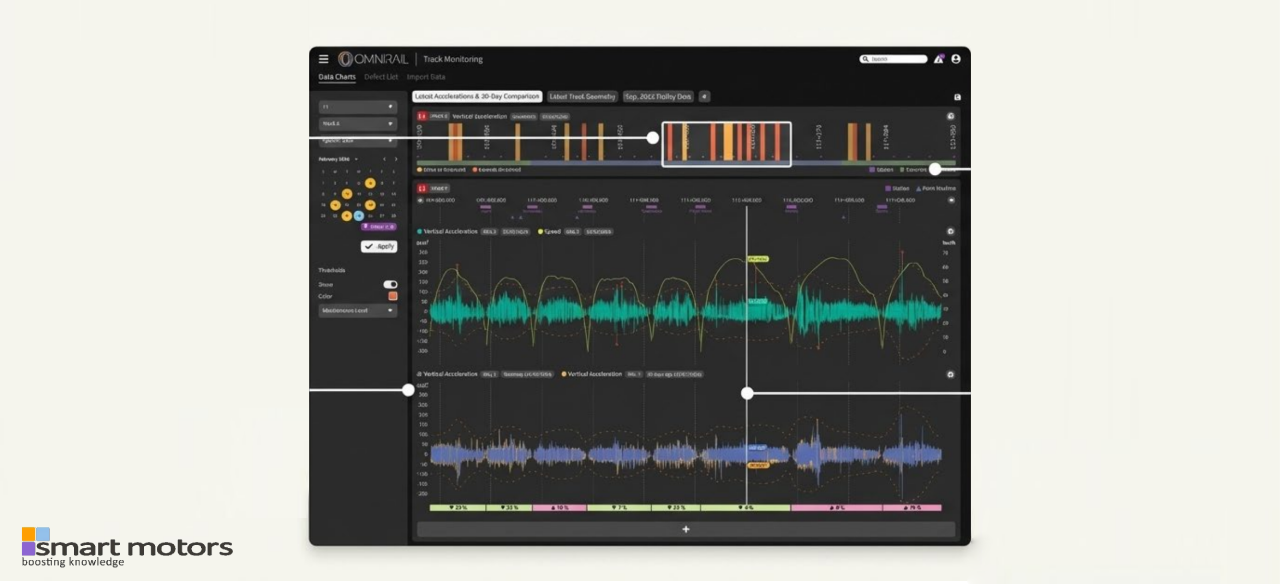Click the red icon of overview chart
1280x584 pixels.
pyautogui.click(x=422, y=117)
